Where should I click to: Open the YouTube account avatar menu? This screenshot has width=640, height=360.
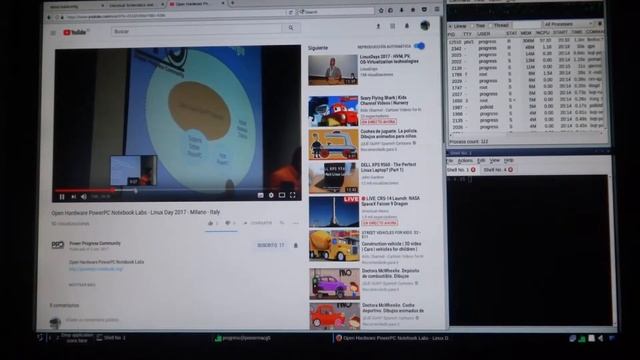pos(425,25)
